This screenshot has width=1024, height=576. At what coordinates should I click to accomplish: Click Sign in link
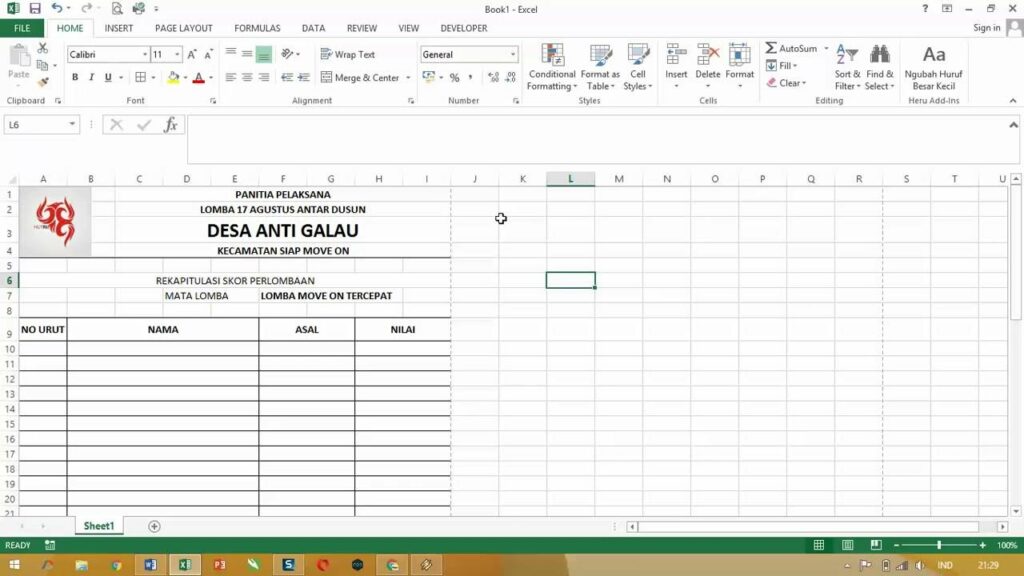(x=986, y=27)
